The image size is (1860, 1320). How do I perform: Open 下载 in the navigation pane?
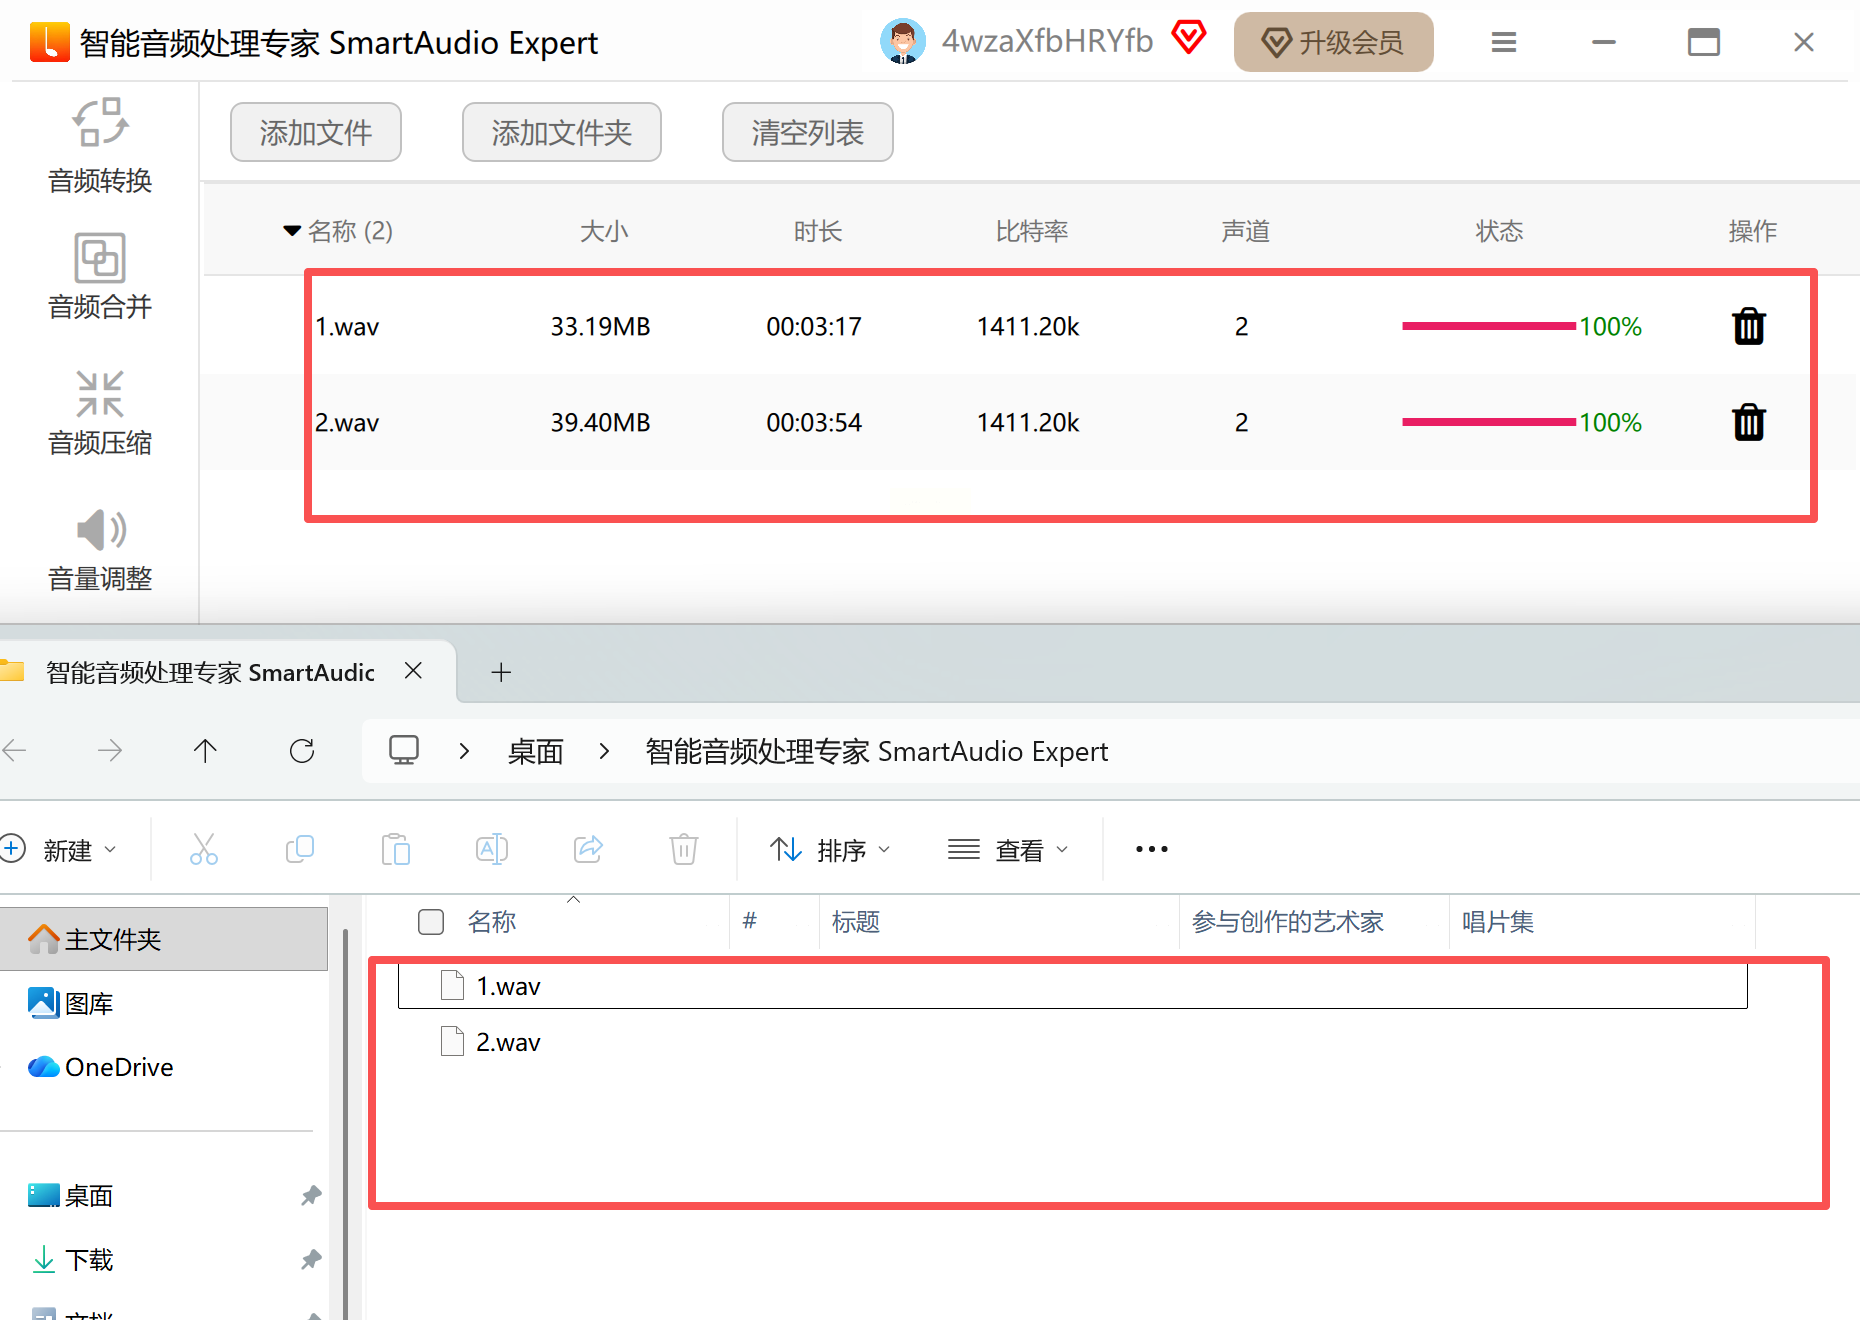[x=71, y=1259]
